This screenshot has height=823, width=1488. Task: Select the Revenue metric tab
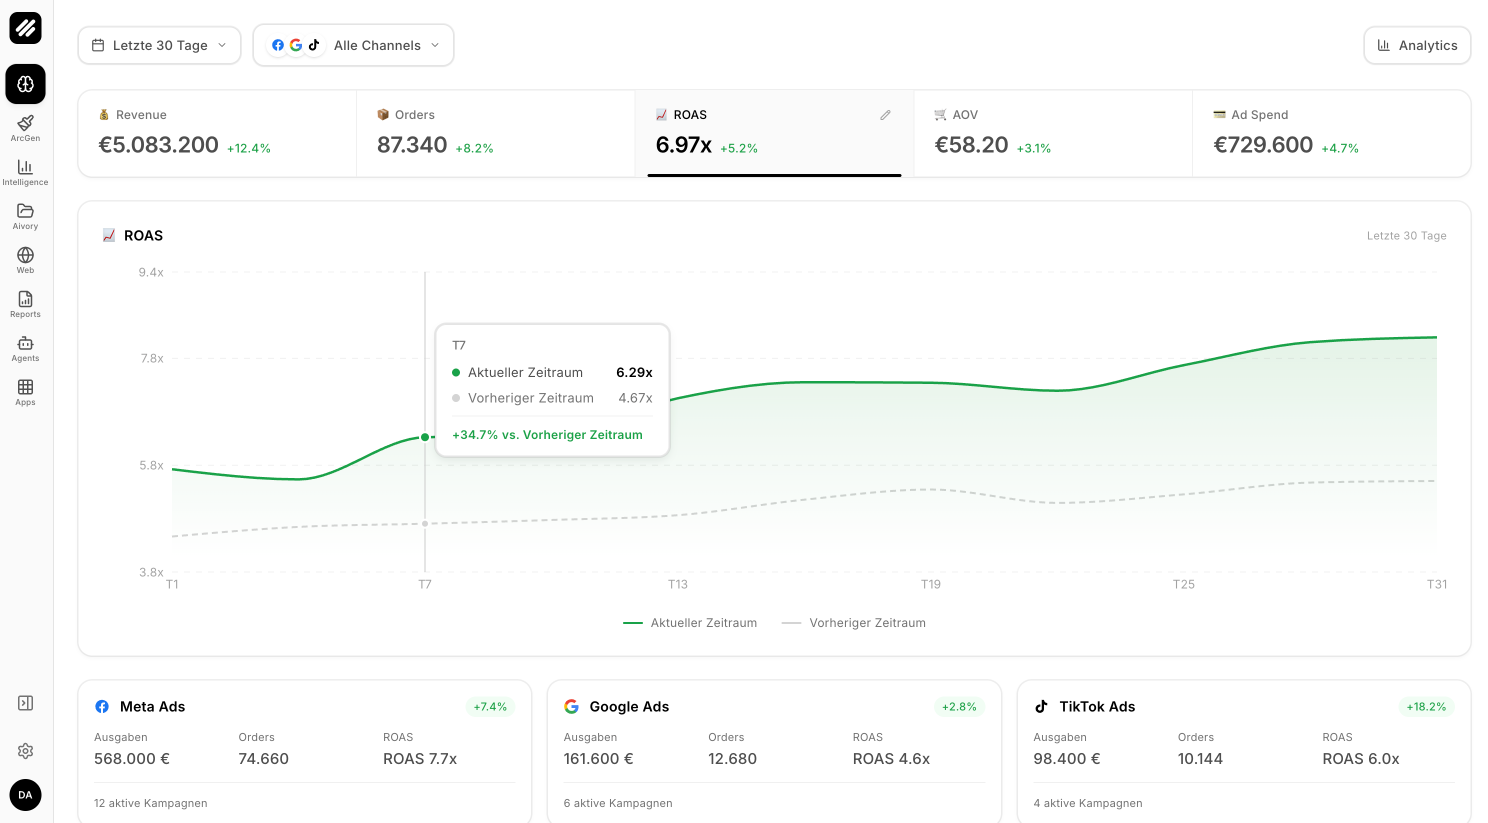(x=217, y=133)
